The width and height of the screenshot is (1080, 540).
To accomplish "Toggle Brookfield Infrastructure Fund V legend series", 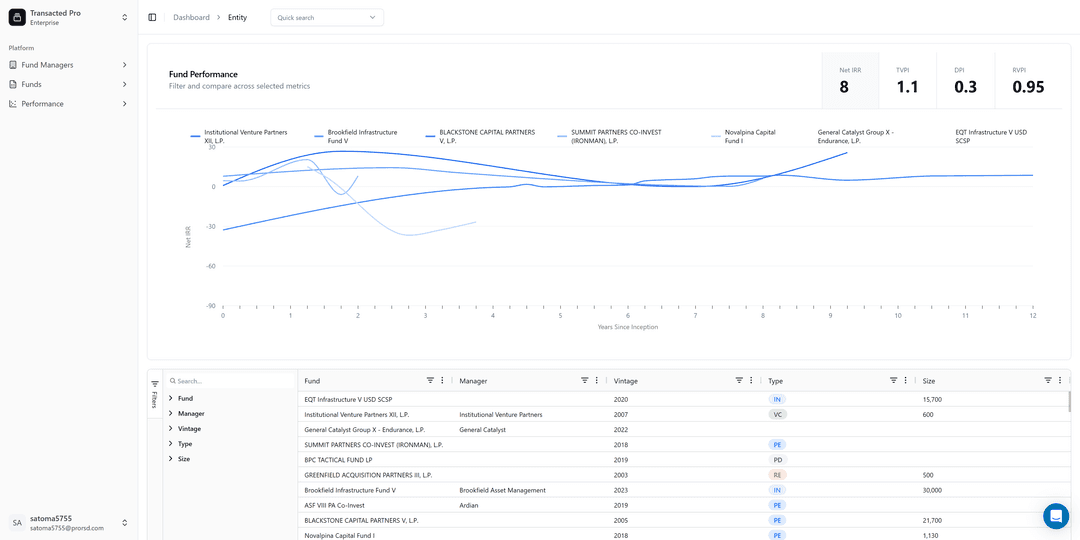I will (x=357, y=136).
